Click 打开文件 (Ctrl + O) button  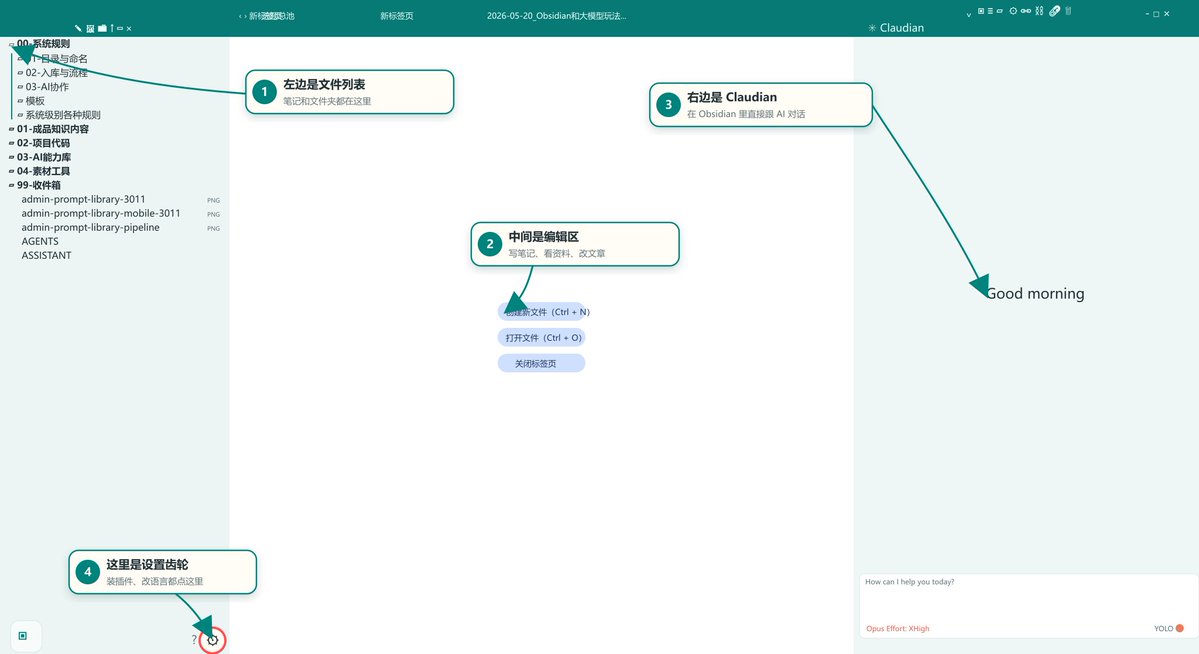pyautogui.click(x=541, y=337)
